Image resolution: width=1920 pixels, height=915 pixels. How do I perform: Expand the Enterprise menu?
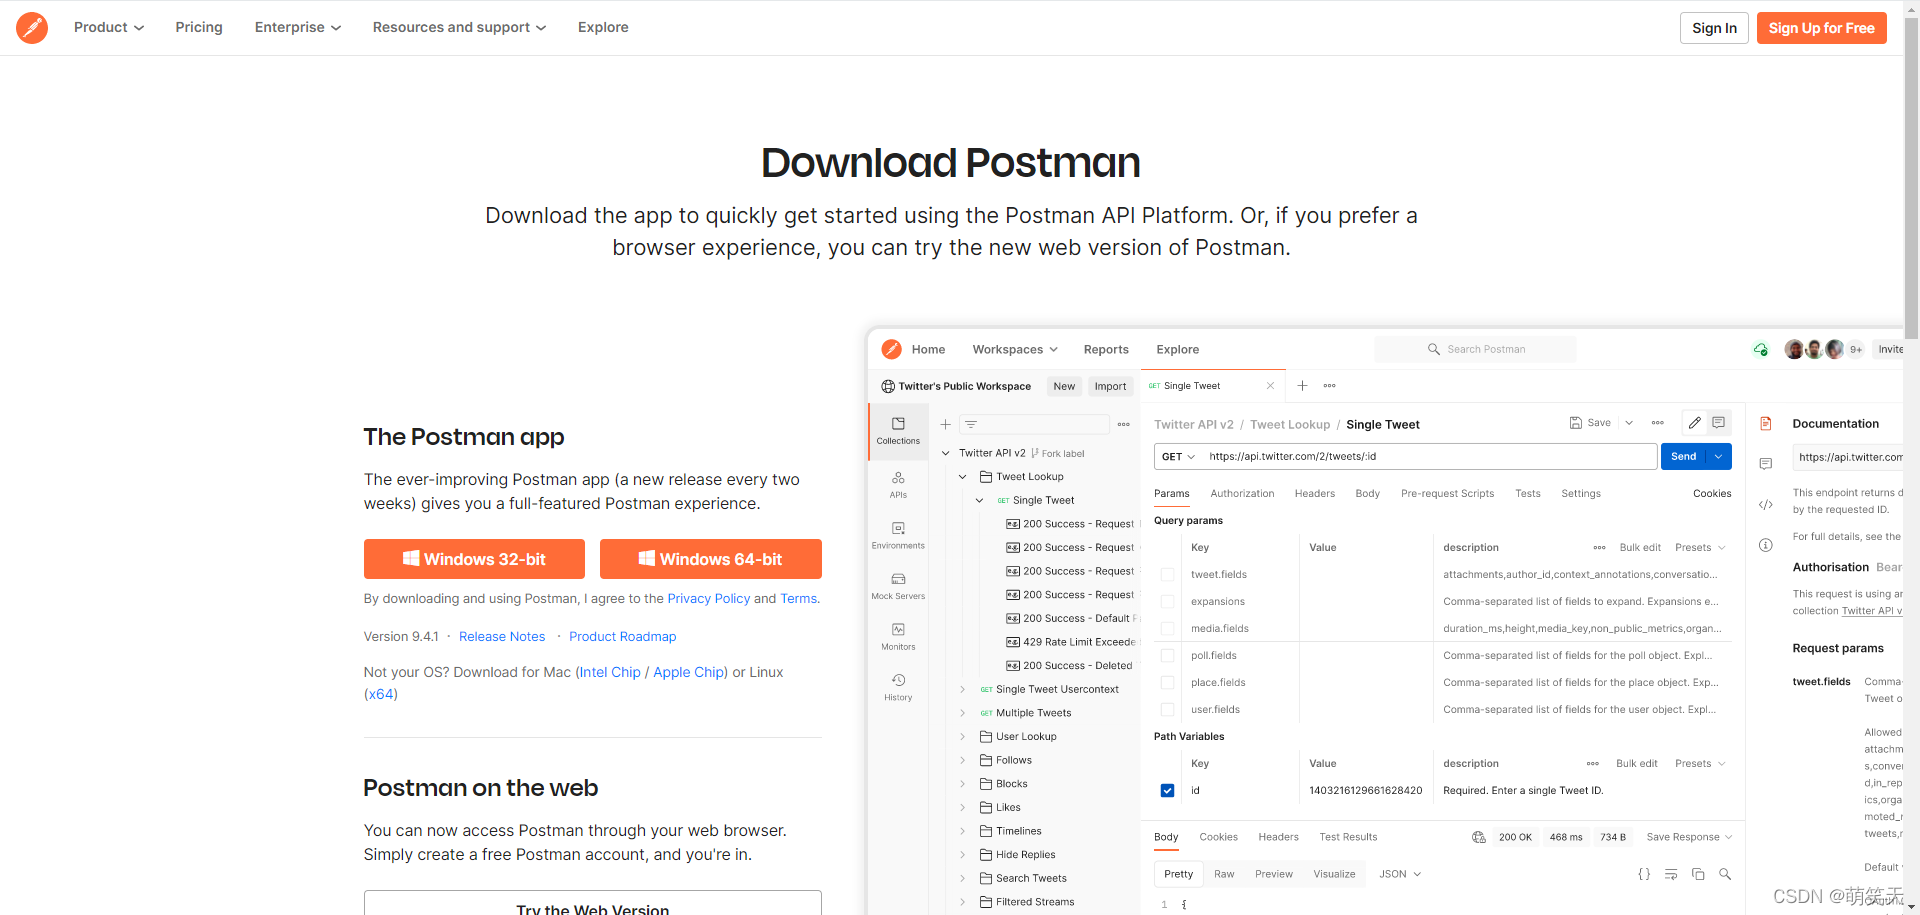point(298,27)
